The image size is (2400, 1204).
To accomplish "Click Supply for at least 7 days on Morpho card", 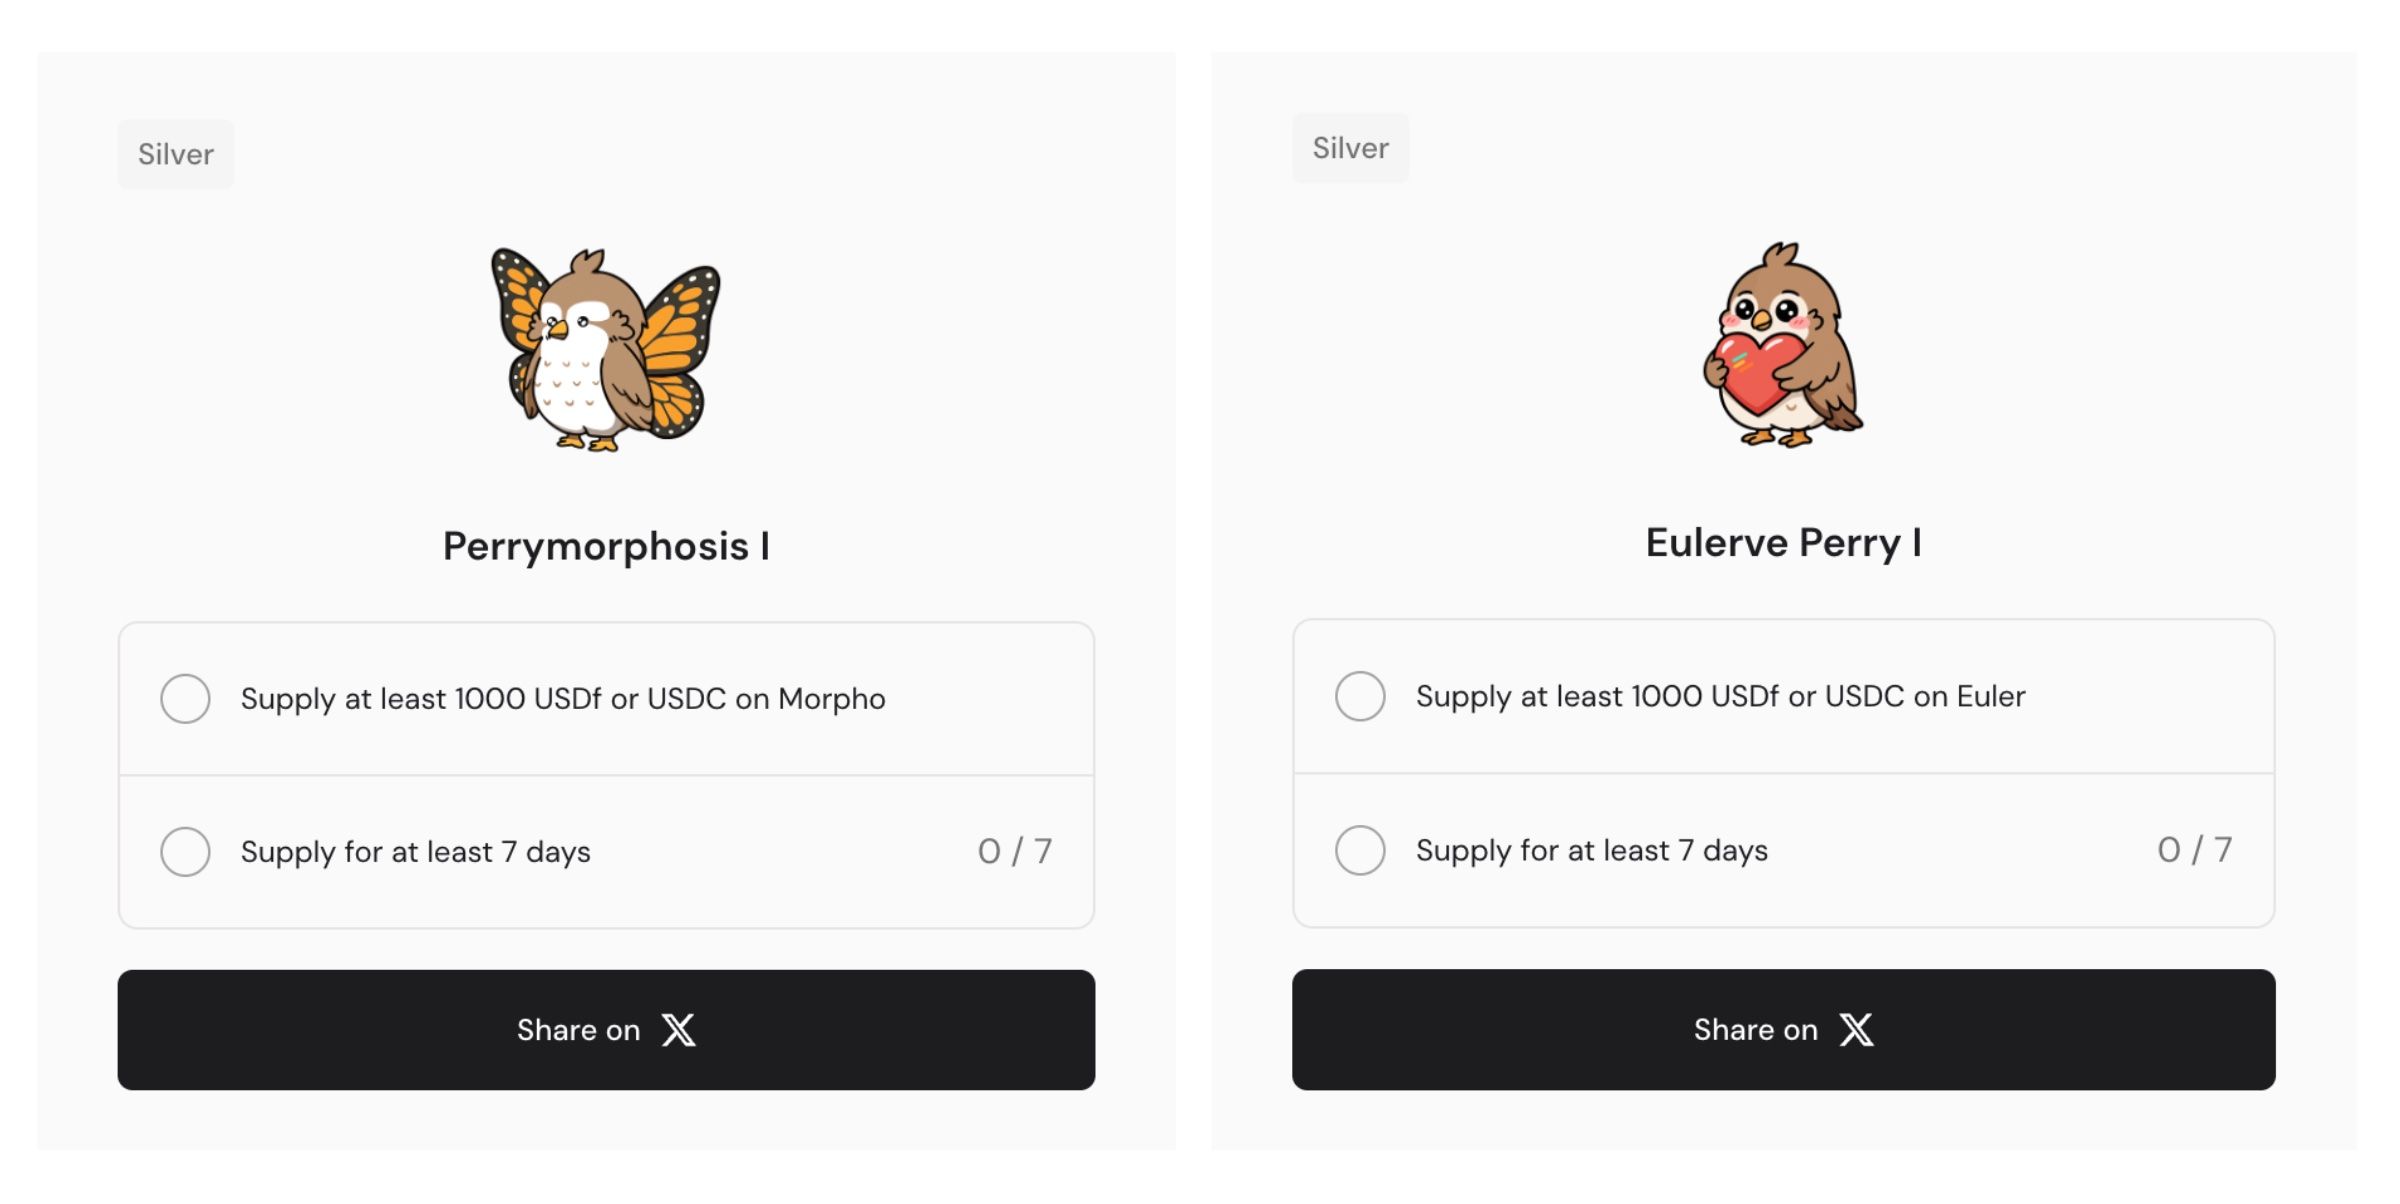I will [415, 852].
